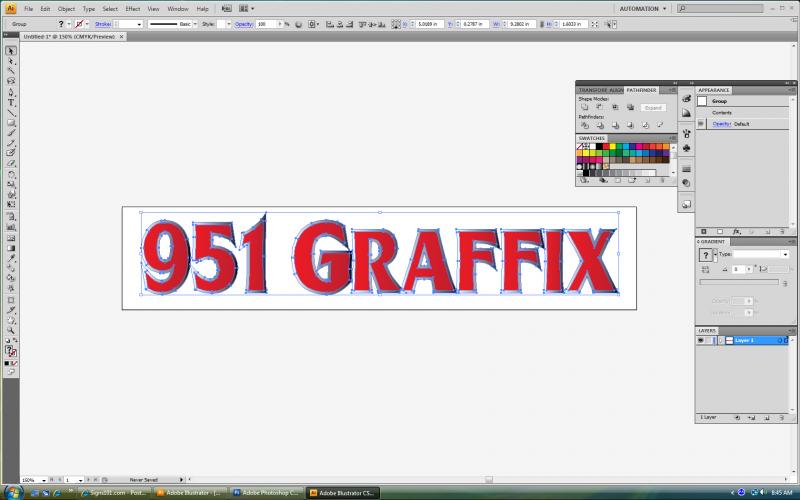800x500 pixels.
Task: Open the Object menu
Action: pyautogui.click(x=66, y=9)
